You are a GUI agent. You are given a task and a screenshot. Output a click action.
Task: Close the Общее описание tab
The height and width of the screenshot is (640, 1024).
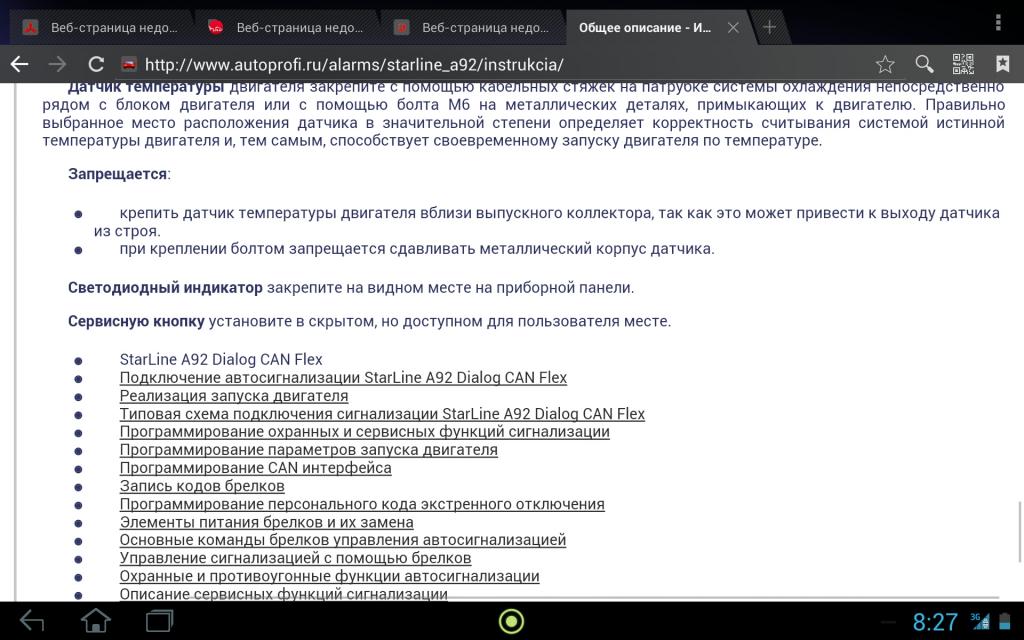(x=733, y=27)
